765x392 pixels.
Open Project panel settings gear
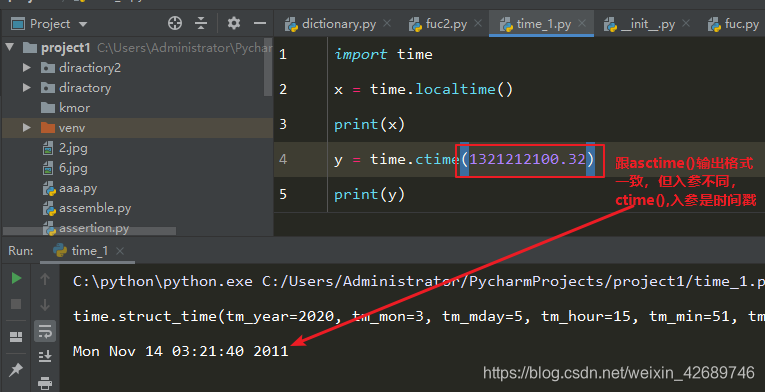coord(234,23)
